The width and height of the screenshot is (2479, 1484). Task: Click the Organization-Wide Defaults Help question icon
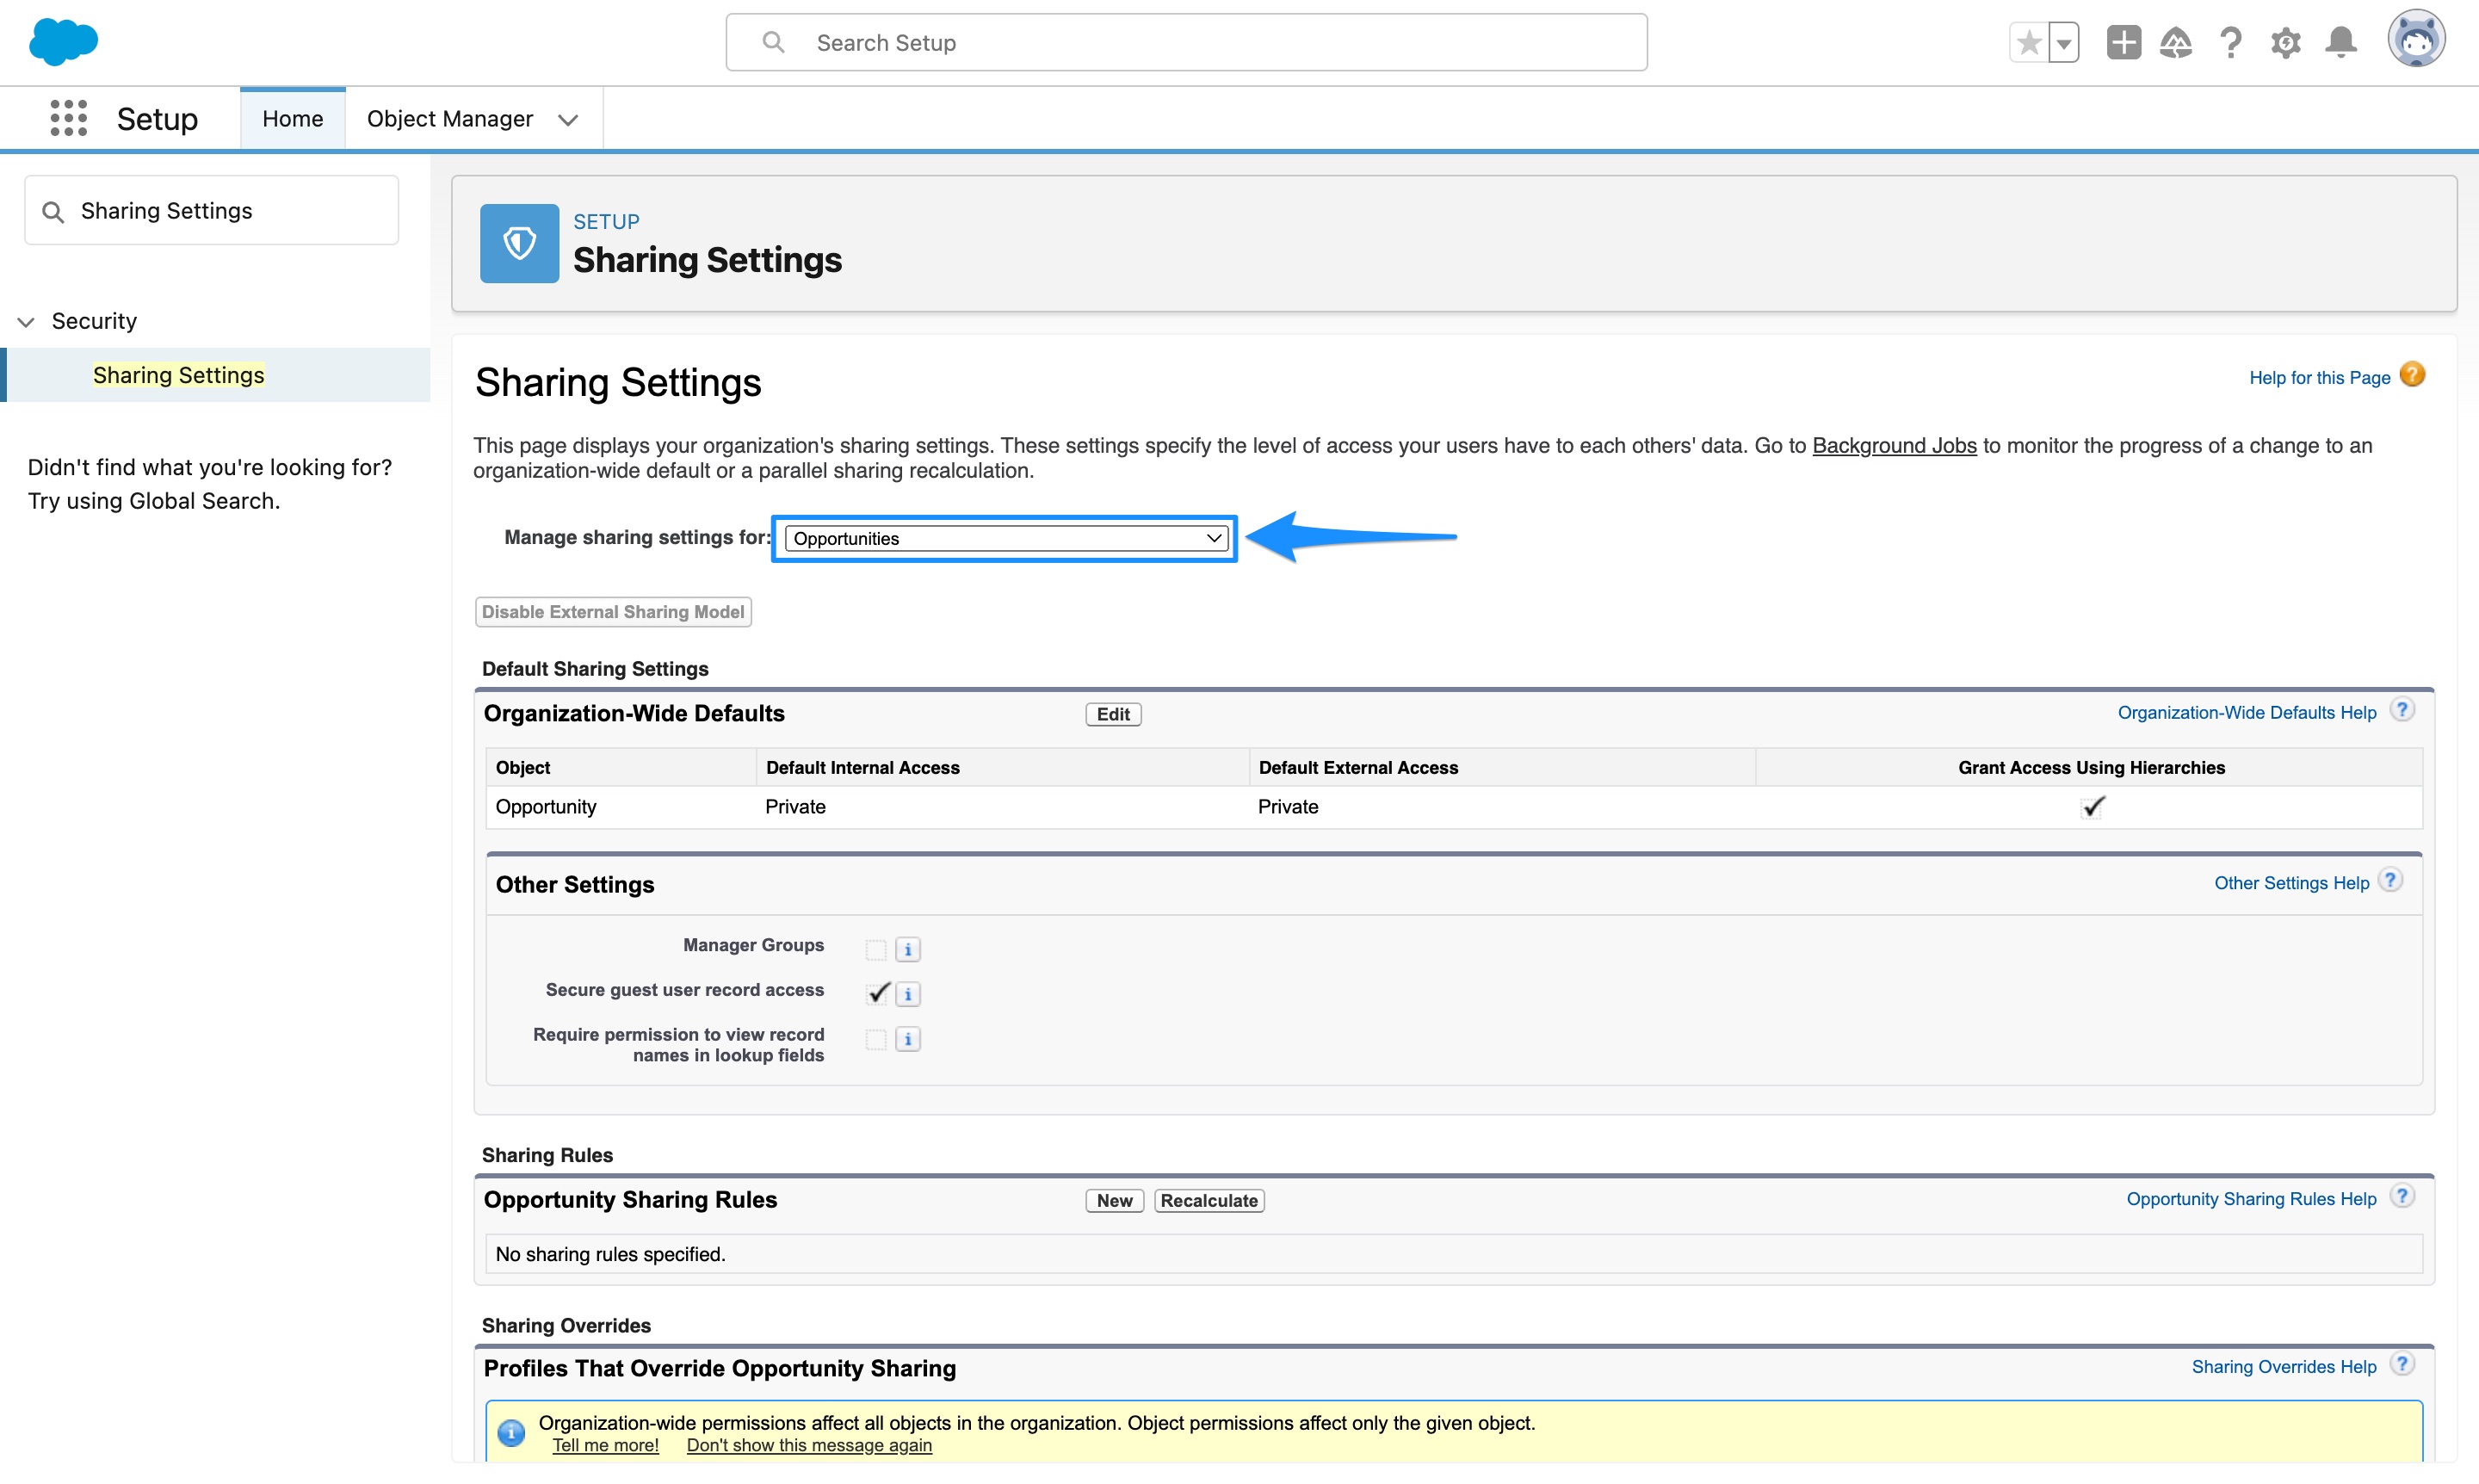[x=2402, y=710]
